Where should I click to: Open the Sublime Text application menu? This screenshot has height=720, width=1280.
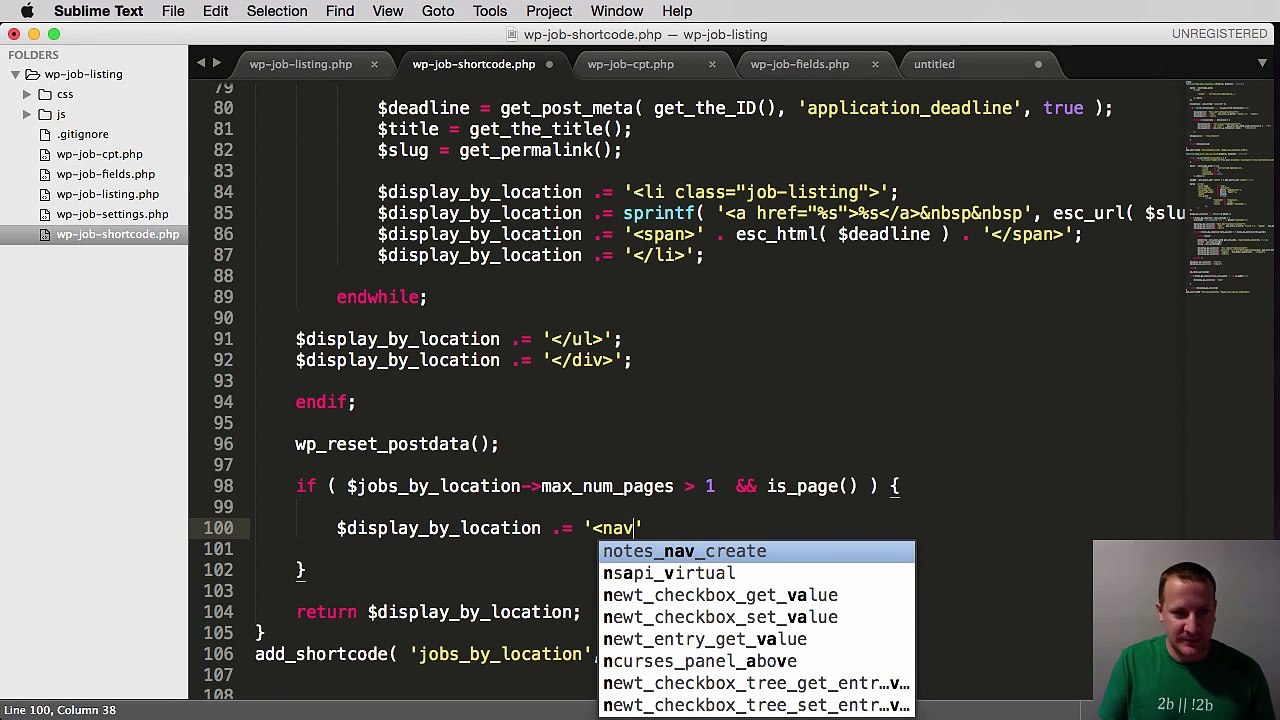[98, 11]
